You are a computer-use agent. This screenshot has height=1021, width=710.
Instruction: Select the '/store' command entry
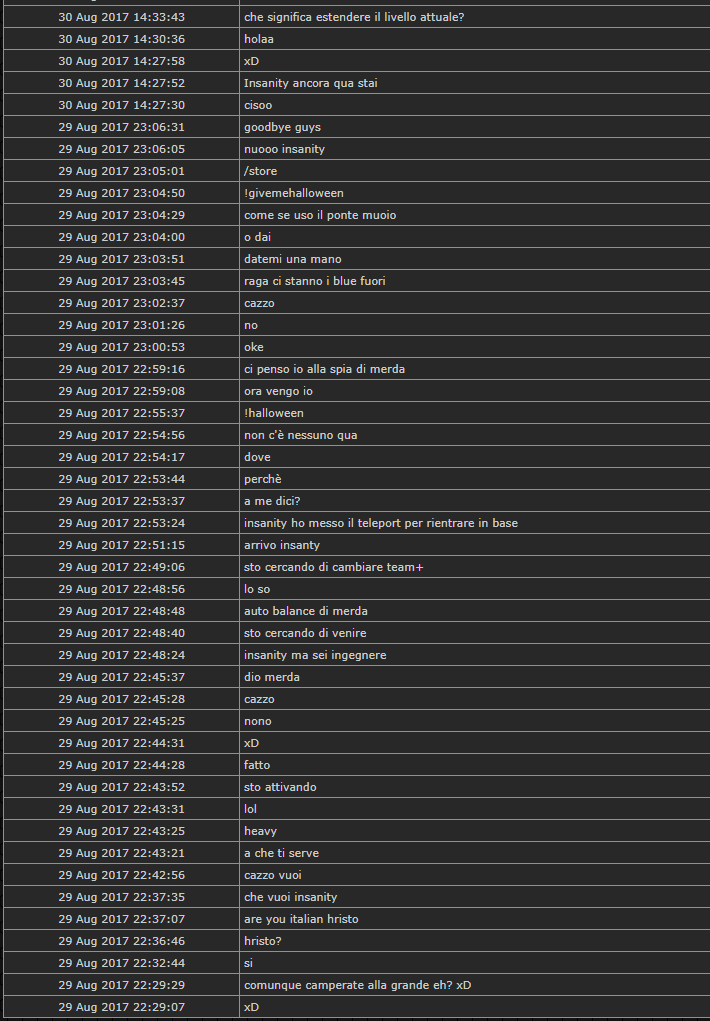coord(261,171)
